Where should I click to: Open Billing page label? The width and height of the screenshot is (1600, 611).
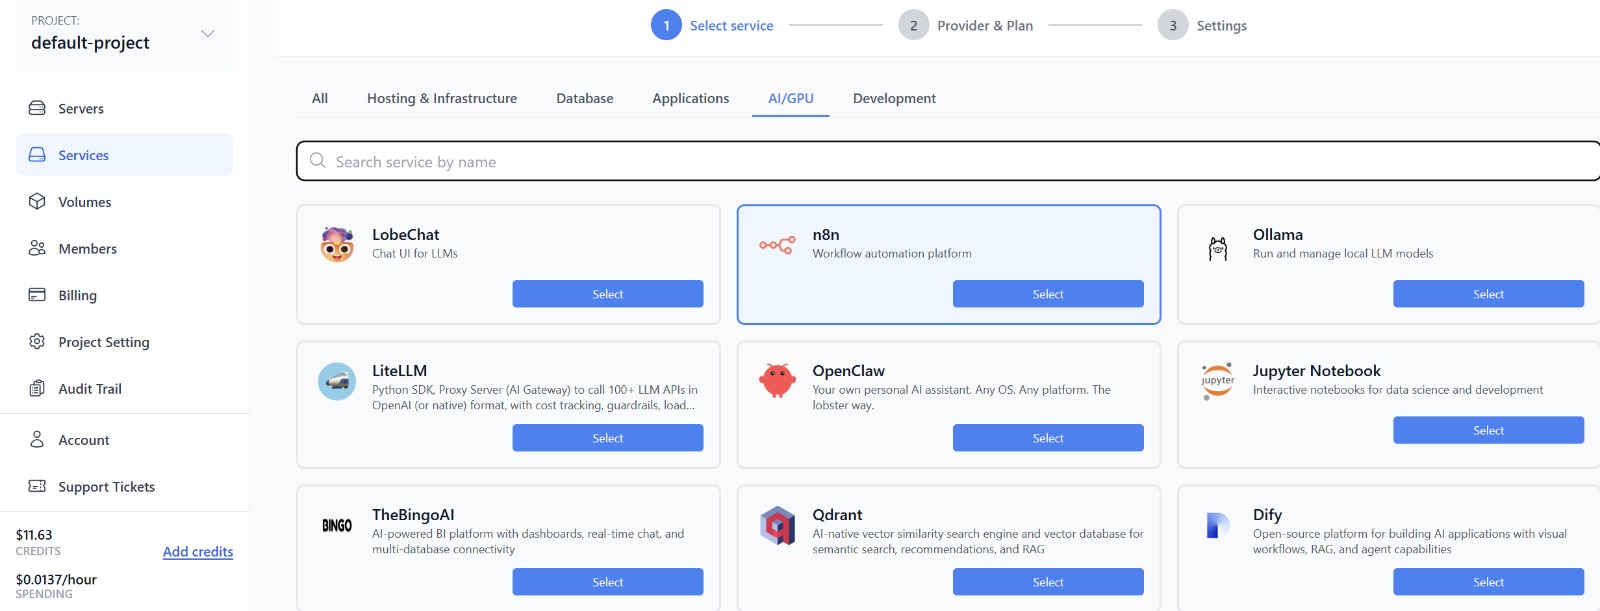coord(78,295)
